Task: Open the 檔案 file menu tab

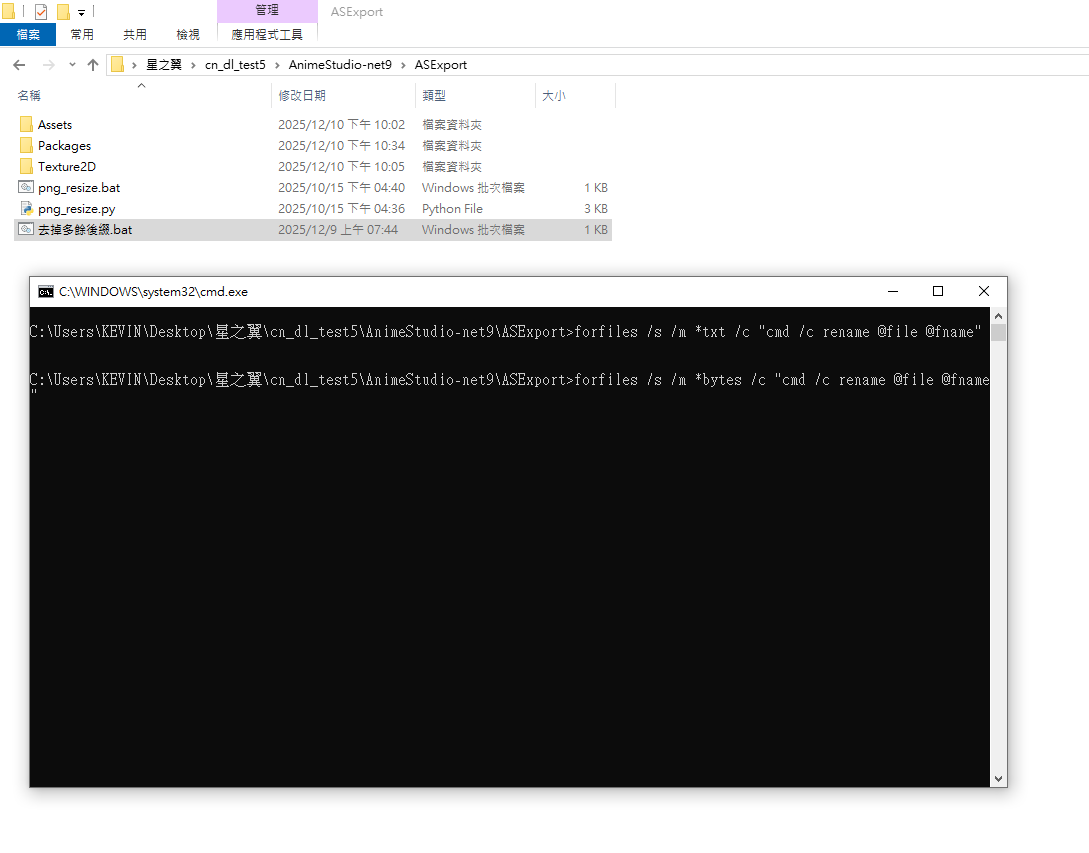Action: [x=28, y=34]
